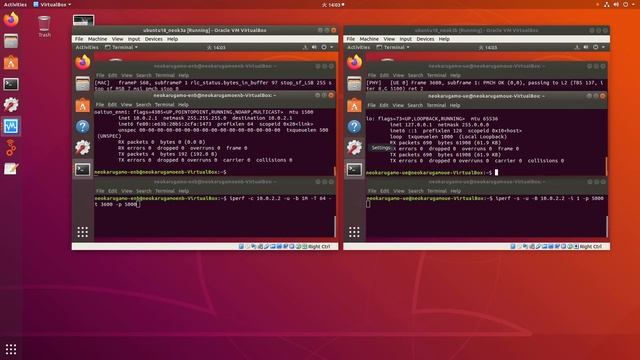Launch Ubuntu Software from the host dock
Image resolution: width=640 pixels, height=360 pixels.
(x=11, y=62)
